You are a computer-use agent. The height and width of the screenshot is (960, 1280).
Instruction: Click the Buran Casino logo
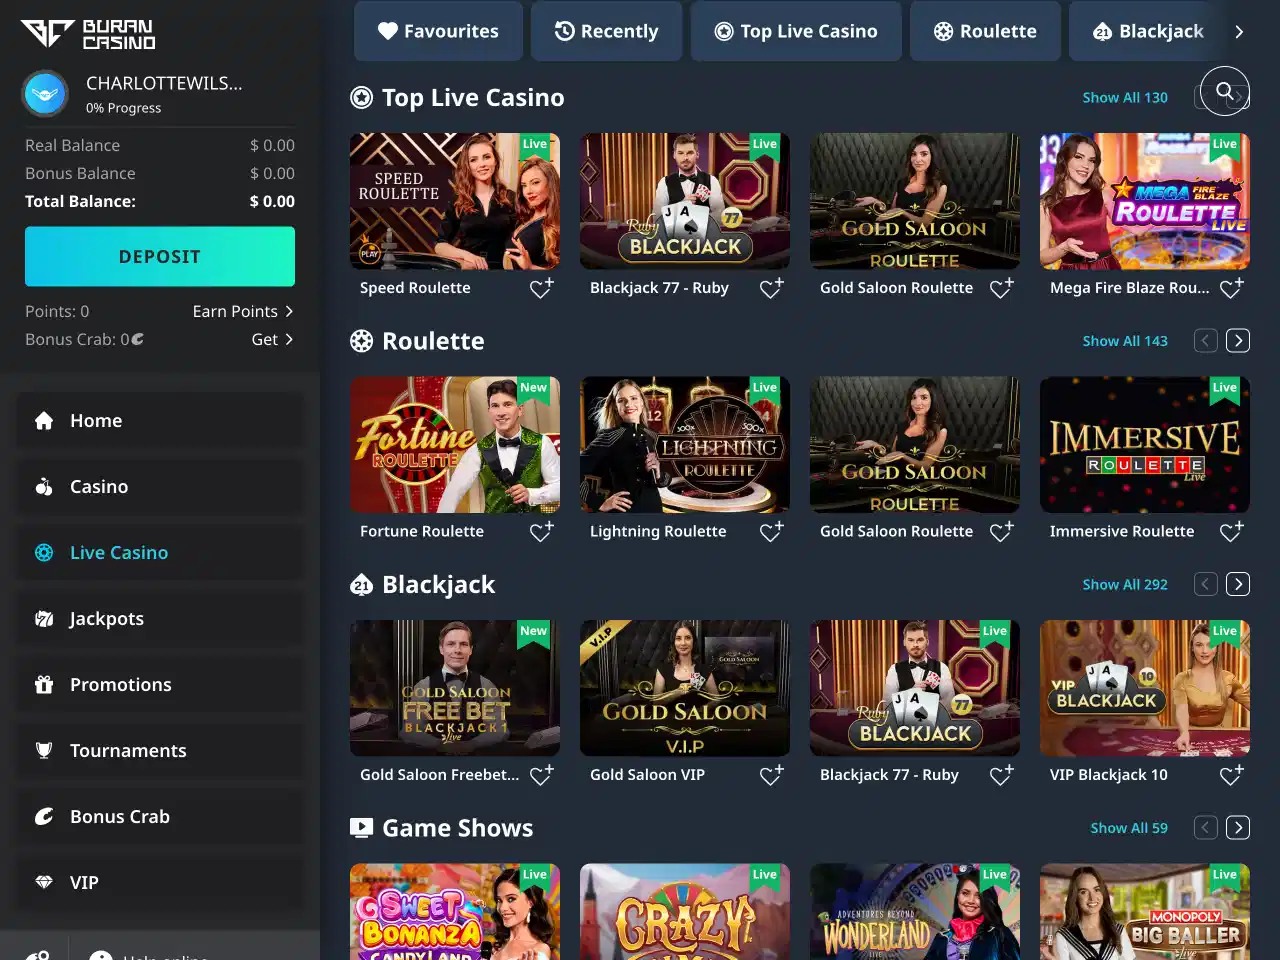click(x=88, y=34)
